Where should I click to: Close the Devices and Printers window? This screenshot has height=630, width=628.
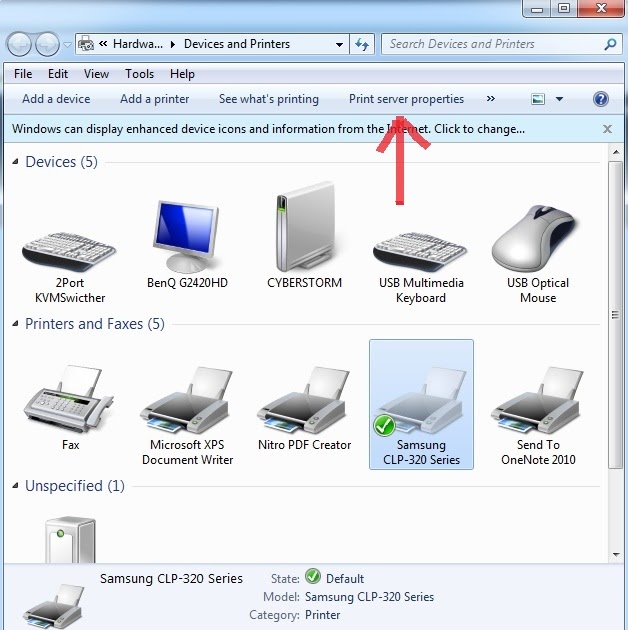601,8
